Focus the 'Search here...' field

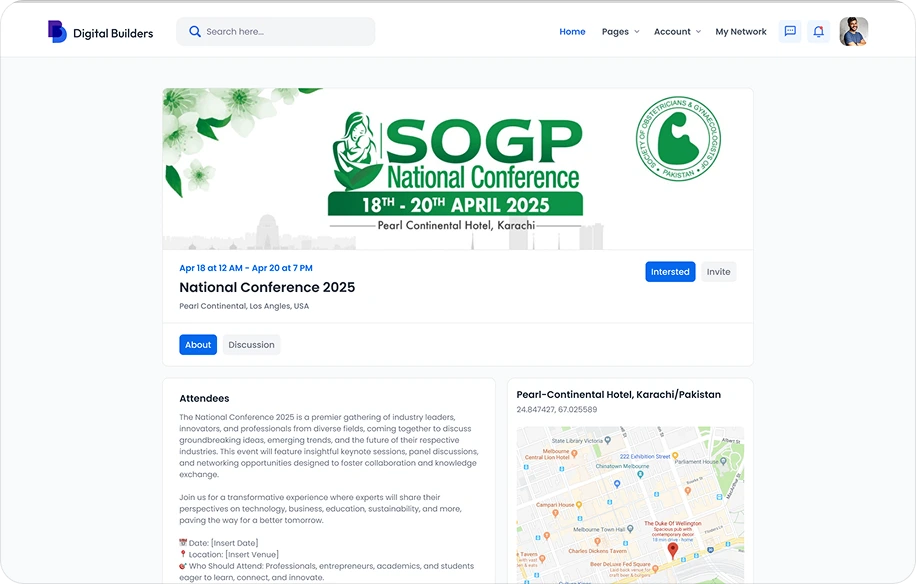click(276, 32)
